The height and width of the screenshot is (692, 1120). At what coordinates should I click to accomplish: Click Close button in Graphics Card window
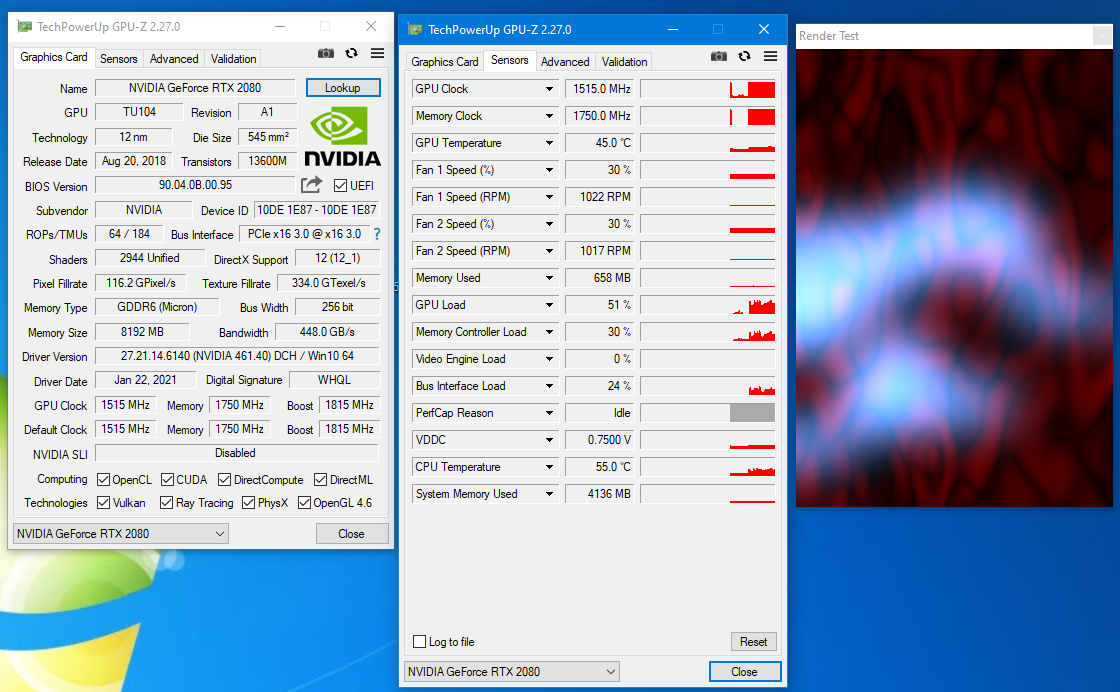tap(351, 533)
